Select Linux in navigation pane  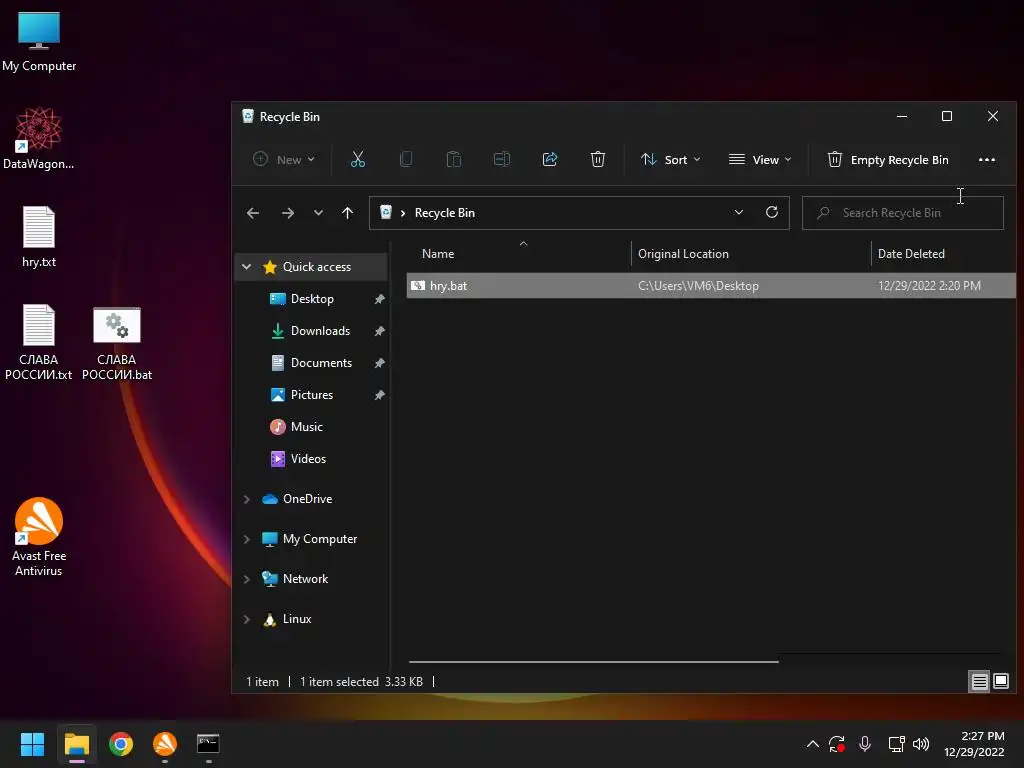click(296, 619)
